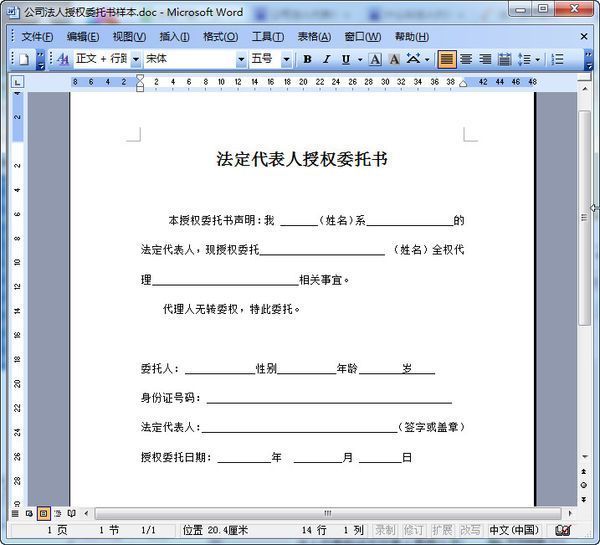
Task: Switch to Web Layout view
Action: point(29,514)
